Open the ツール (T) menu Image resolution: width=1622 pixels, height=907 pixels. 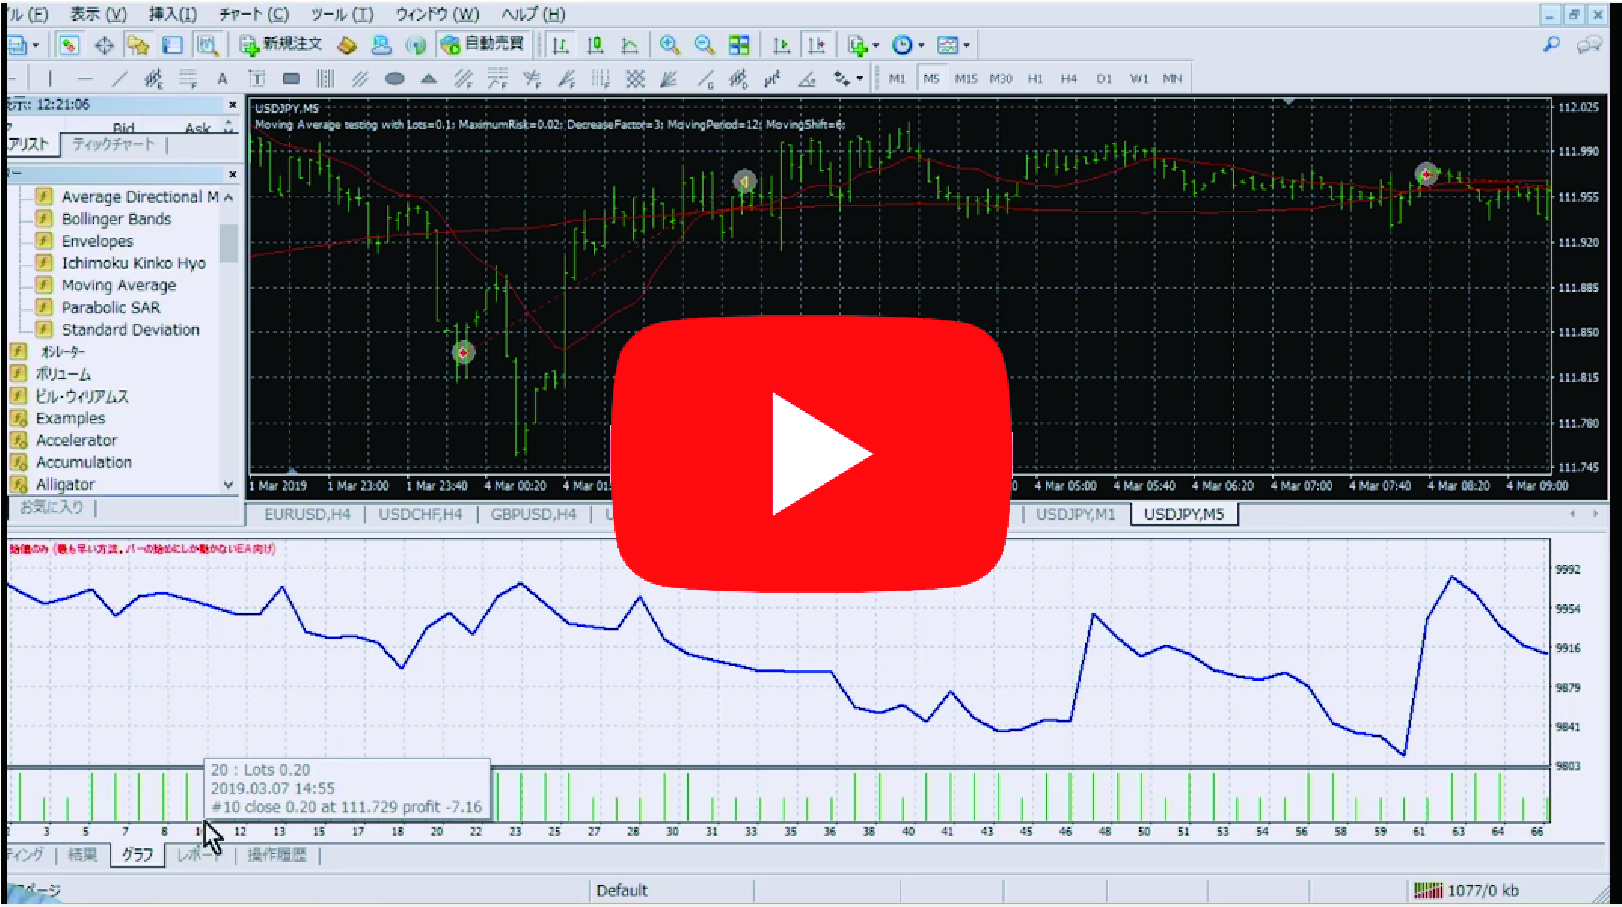click(x=342, y=14)
